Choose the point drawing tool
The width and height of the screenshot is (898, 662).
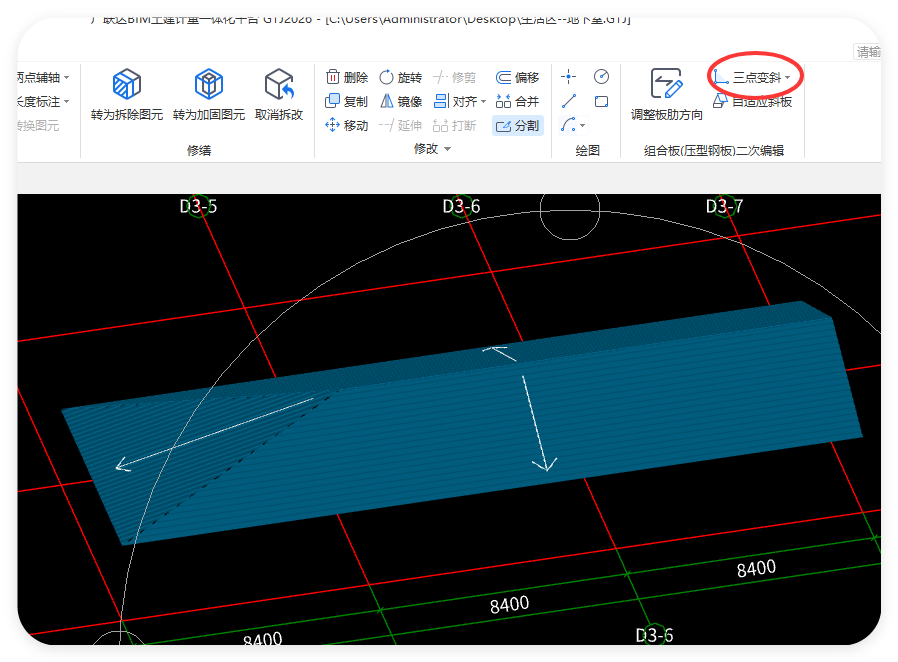(x=568, y=76)
